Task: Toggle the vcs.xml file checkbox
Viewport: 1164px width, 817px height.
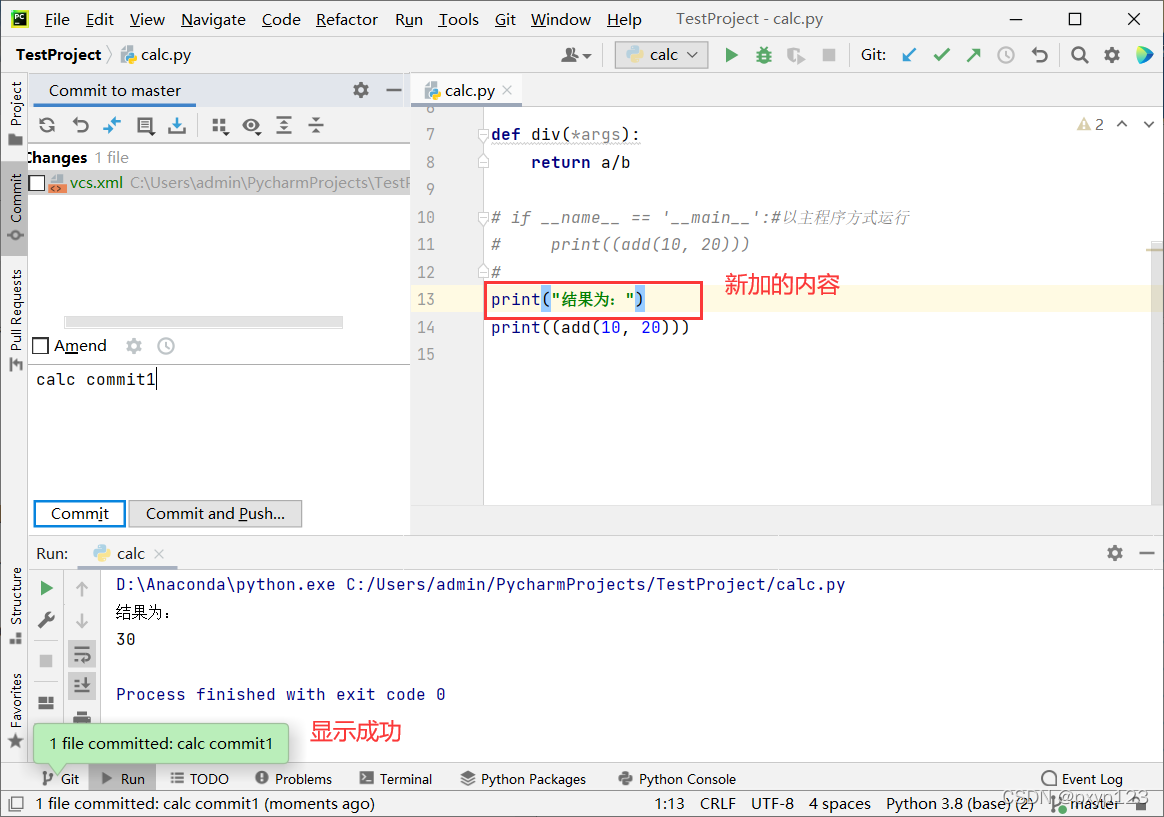Action: coord(37,183)
